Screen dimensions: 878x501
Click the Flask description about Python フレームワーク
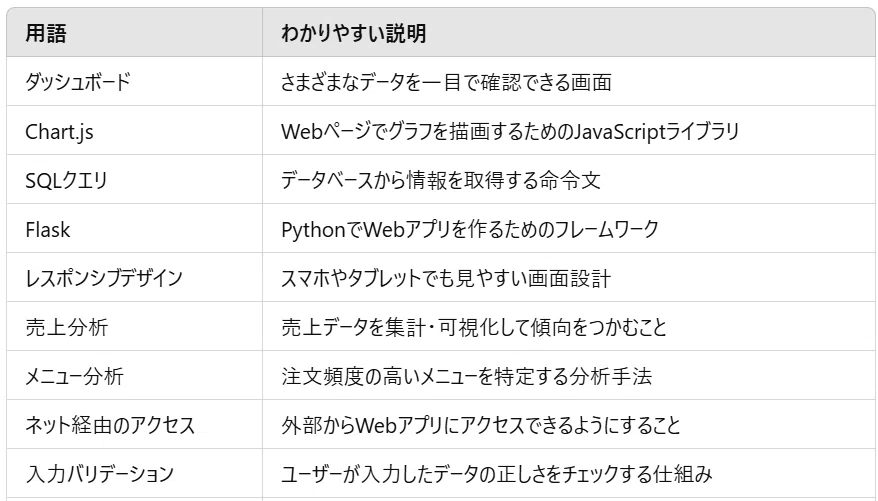[x=470, y=229]
